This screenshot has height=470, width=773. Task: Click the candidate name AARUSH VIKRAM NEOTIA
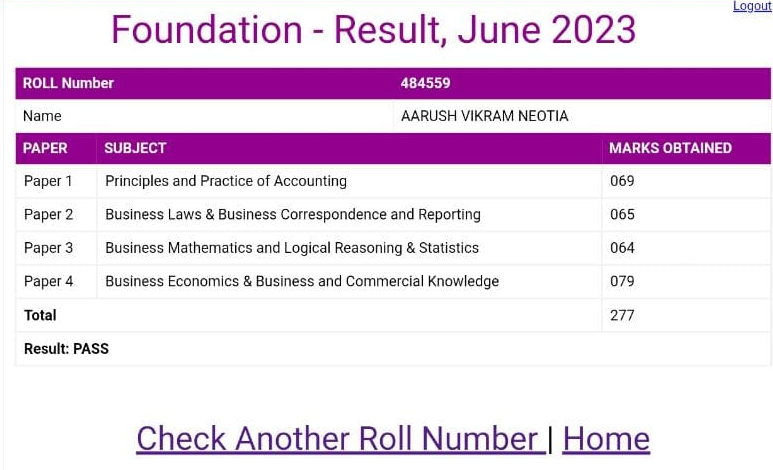[484, 116]
